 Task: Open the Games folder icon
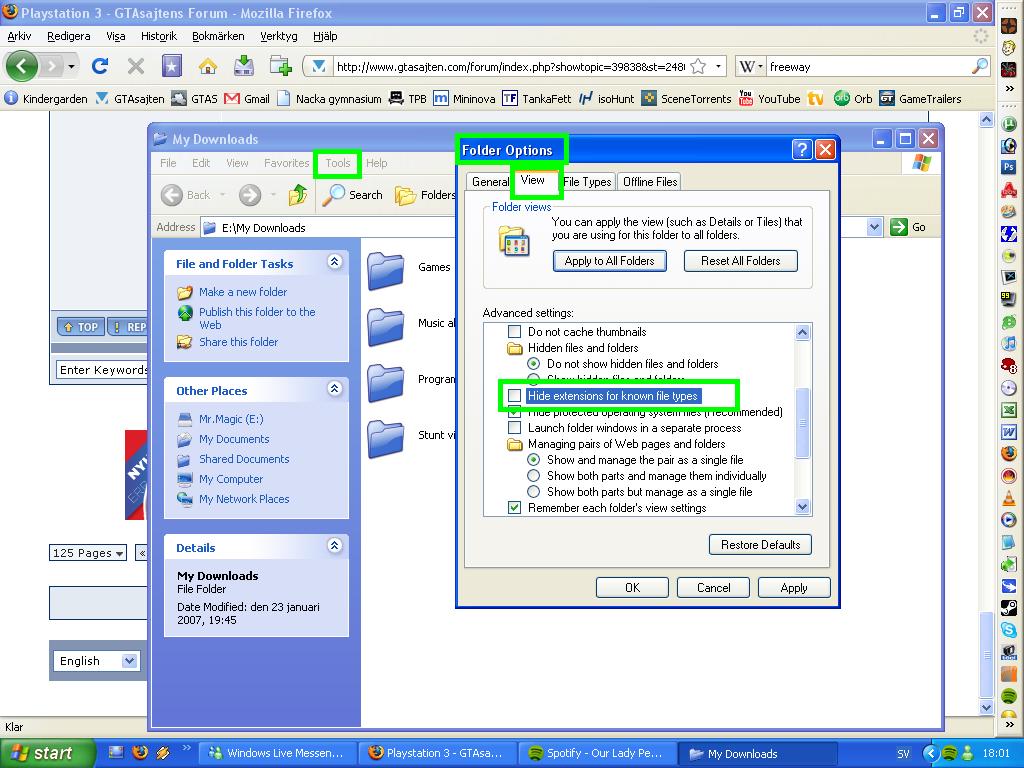386,268
